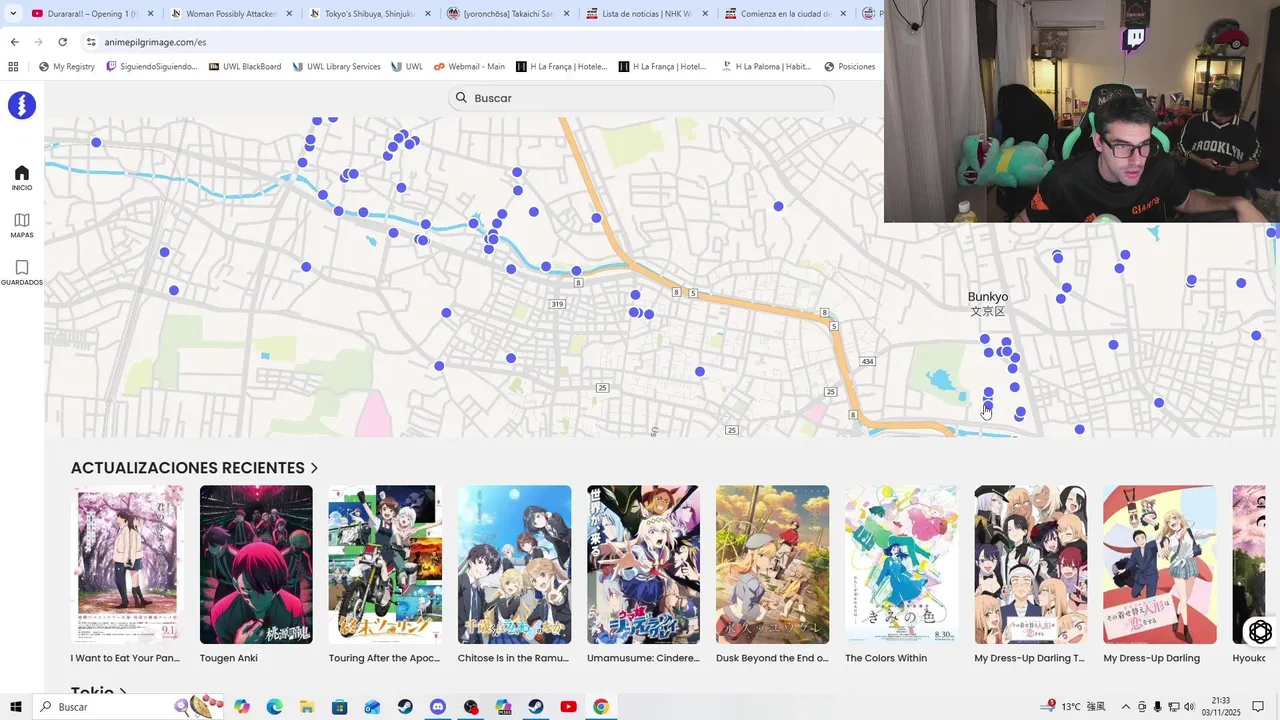This screenshot has height=720, width=1280.
Task: Click the clock showing 21:33
Action: 1221,707
